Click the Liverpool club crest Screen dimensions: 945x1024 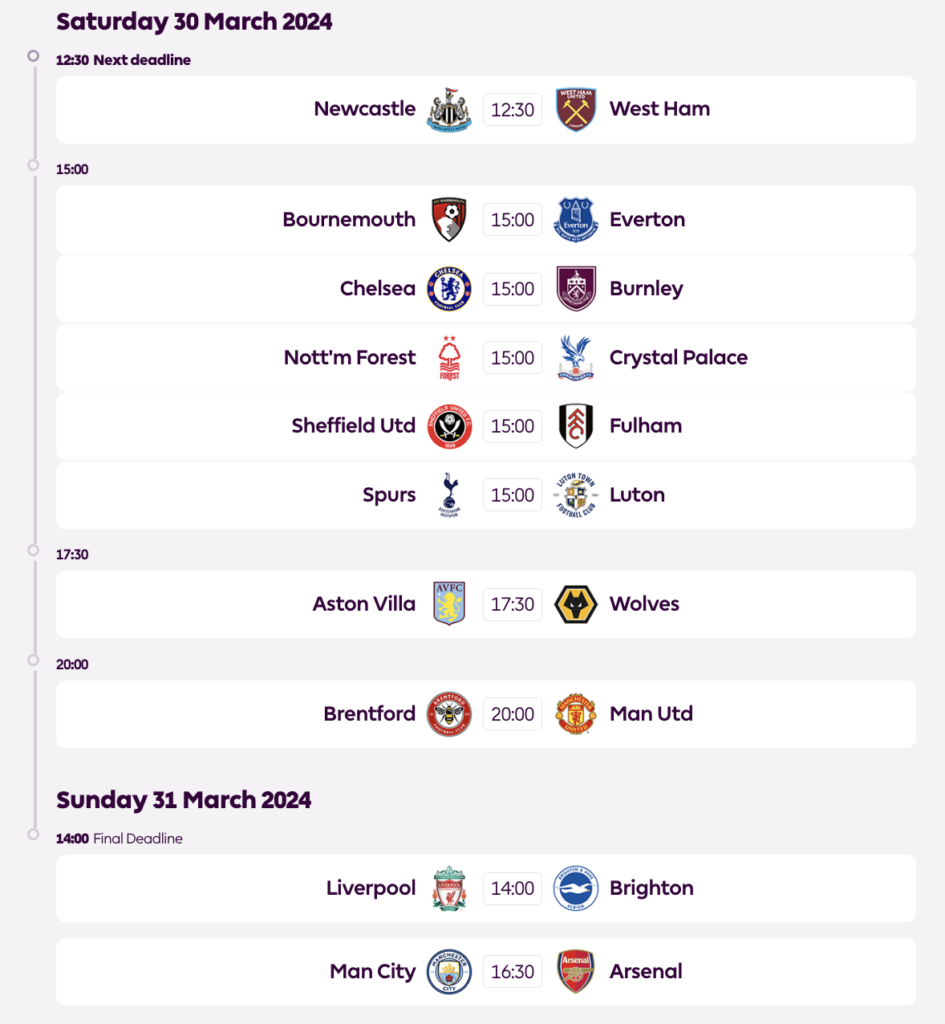[x=449, y=888]
